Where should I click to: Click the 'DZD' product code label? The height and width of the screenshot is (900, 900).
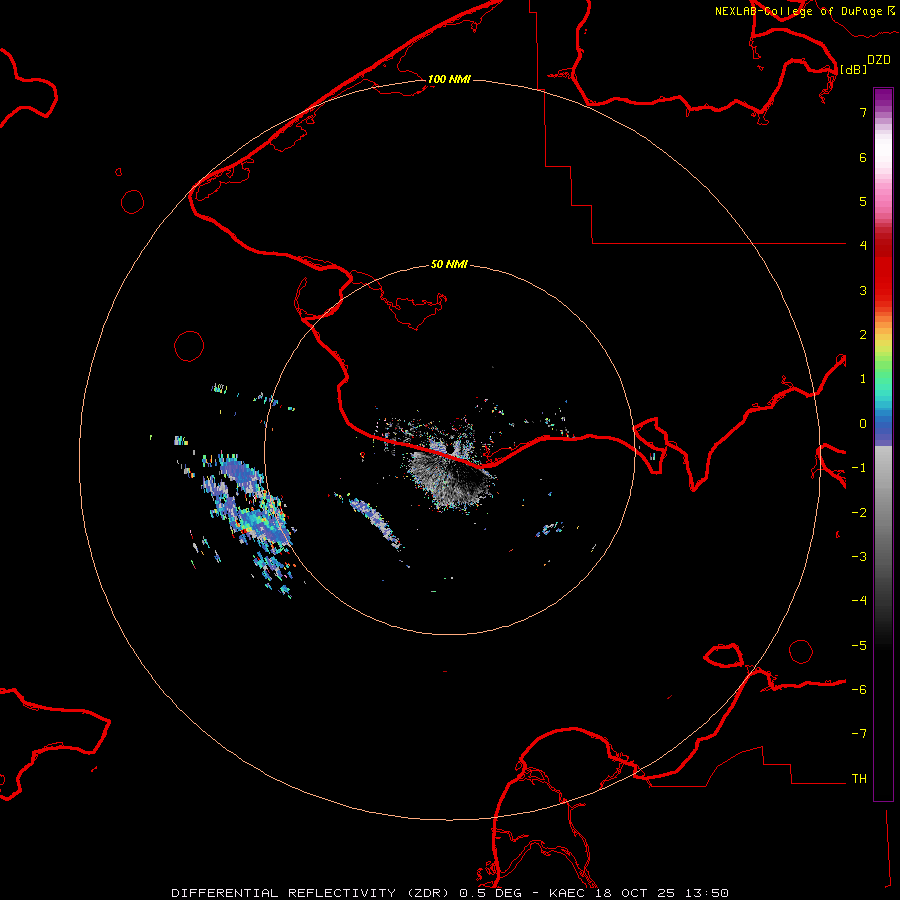click(879, 60)
